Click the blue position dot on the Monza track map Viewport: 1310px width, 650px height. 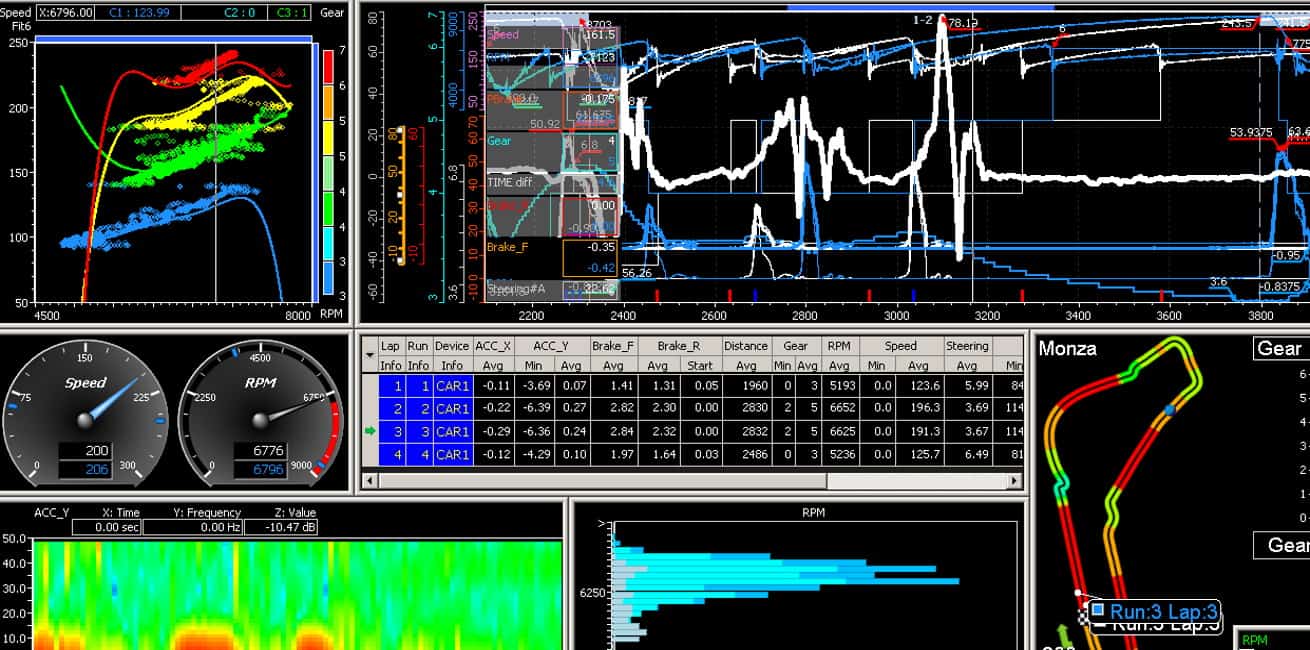pyautogui.click(x=1169, y=410)
